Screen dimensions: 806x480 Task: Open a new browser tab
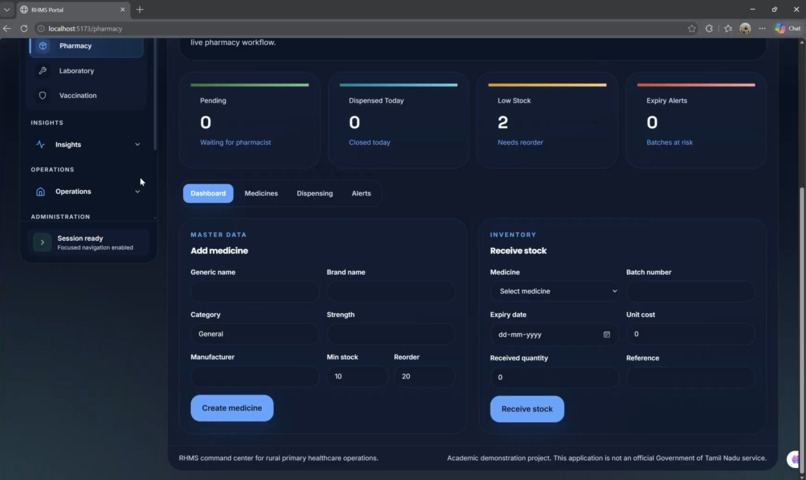click(139, 9)
